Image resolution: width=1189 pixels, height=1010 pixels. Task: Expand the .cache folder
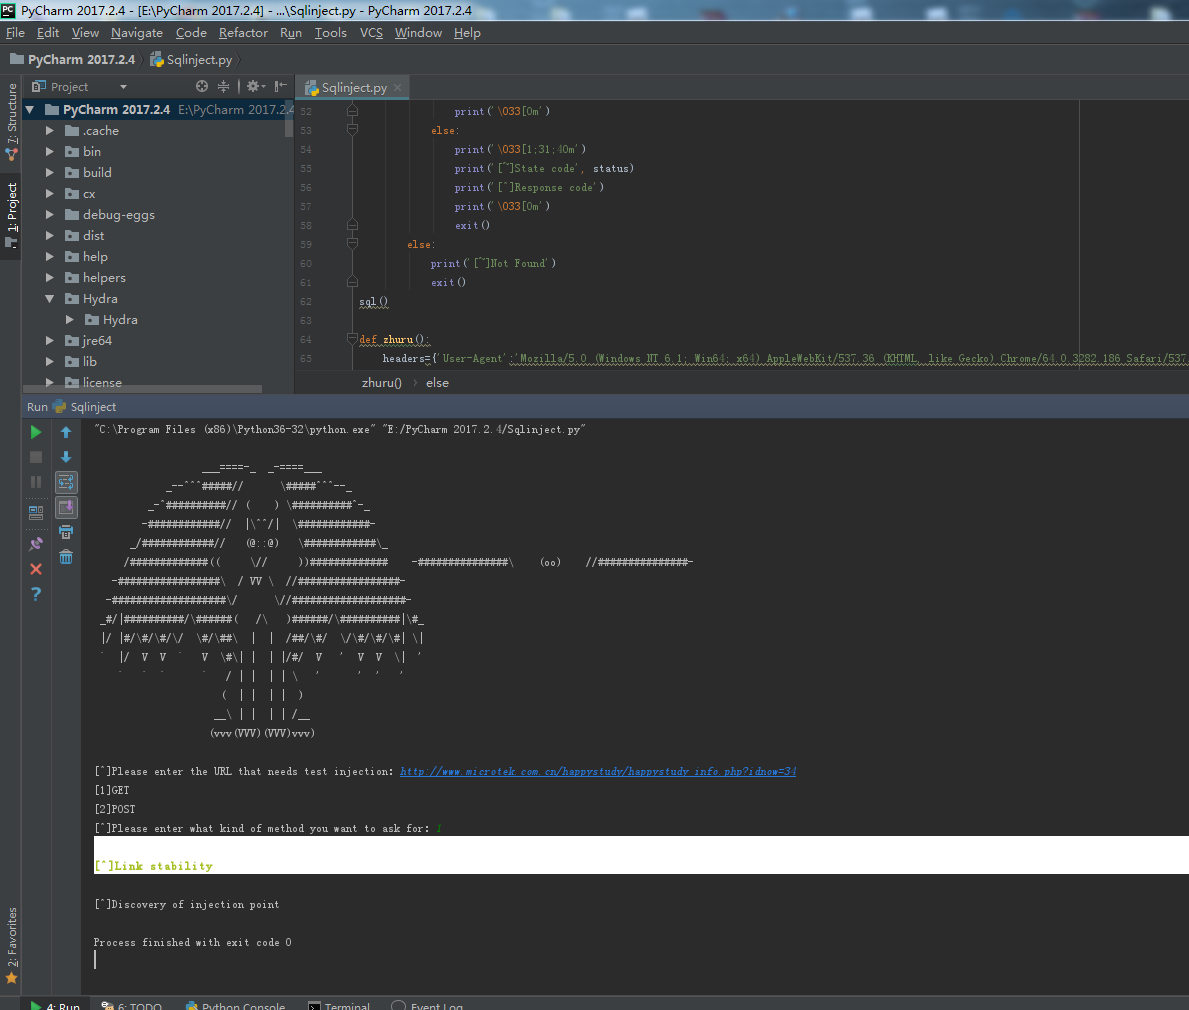click(49, 130)
